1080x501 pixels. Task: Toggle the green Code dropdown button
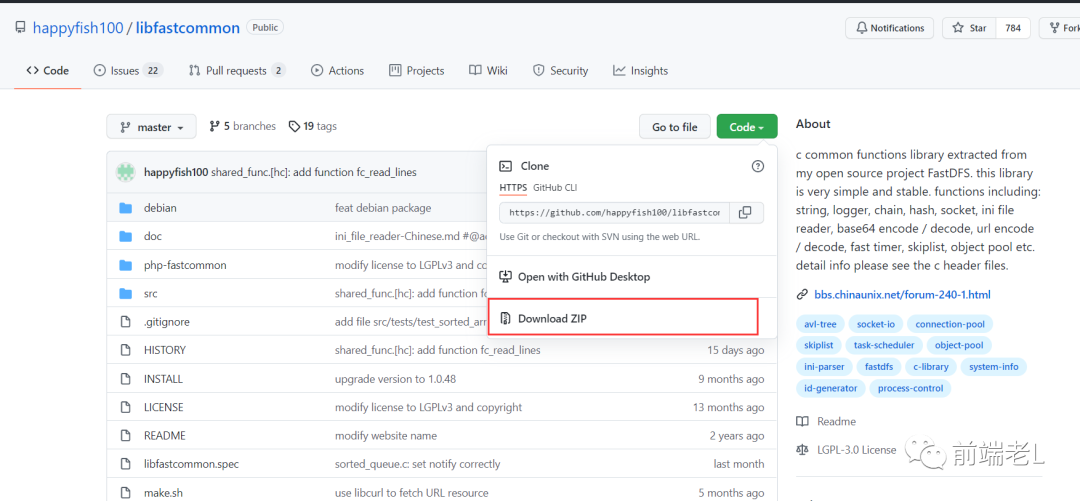(x=747, y=127)
